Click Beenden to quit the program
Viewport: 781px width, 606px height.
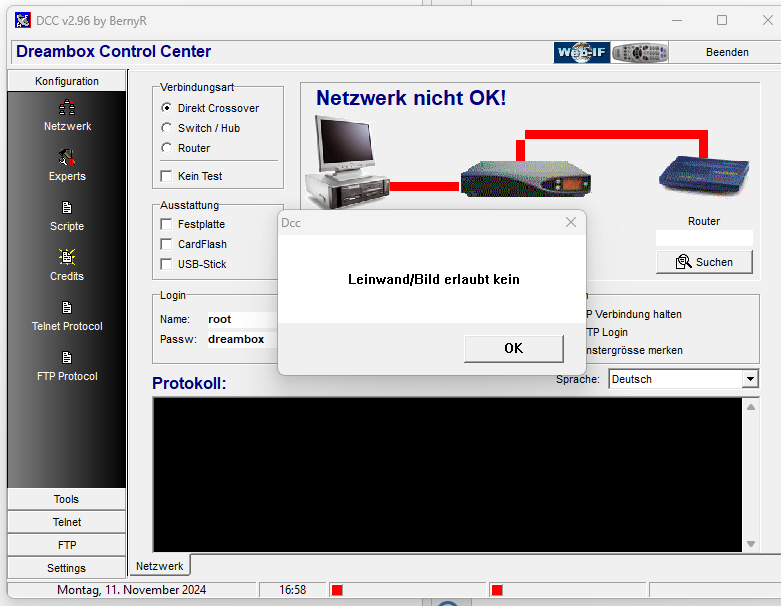tap(727, 52)
